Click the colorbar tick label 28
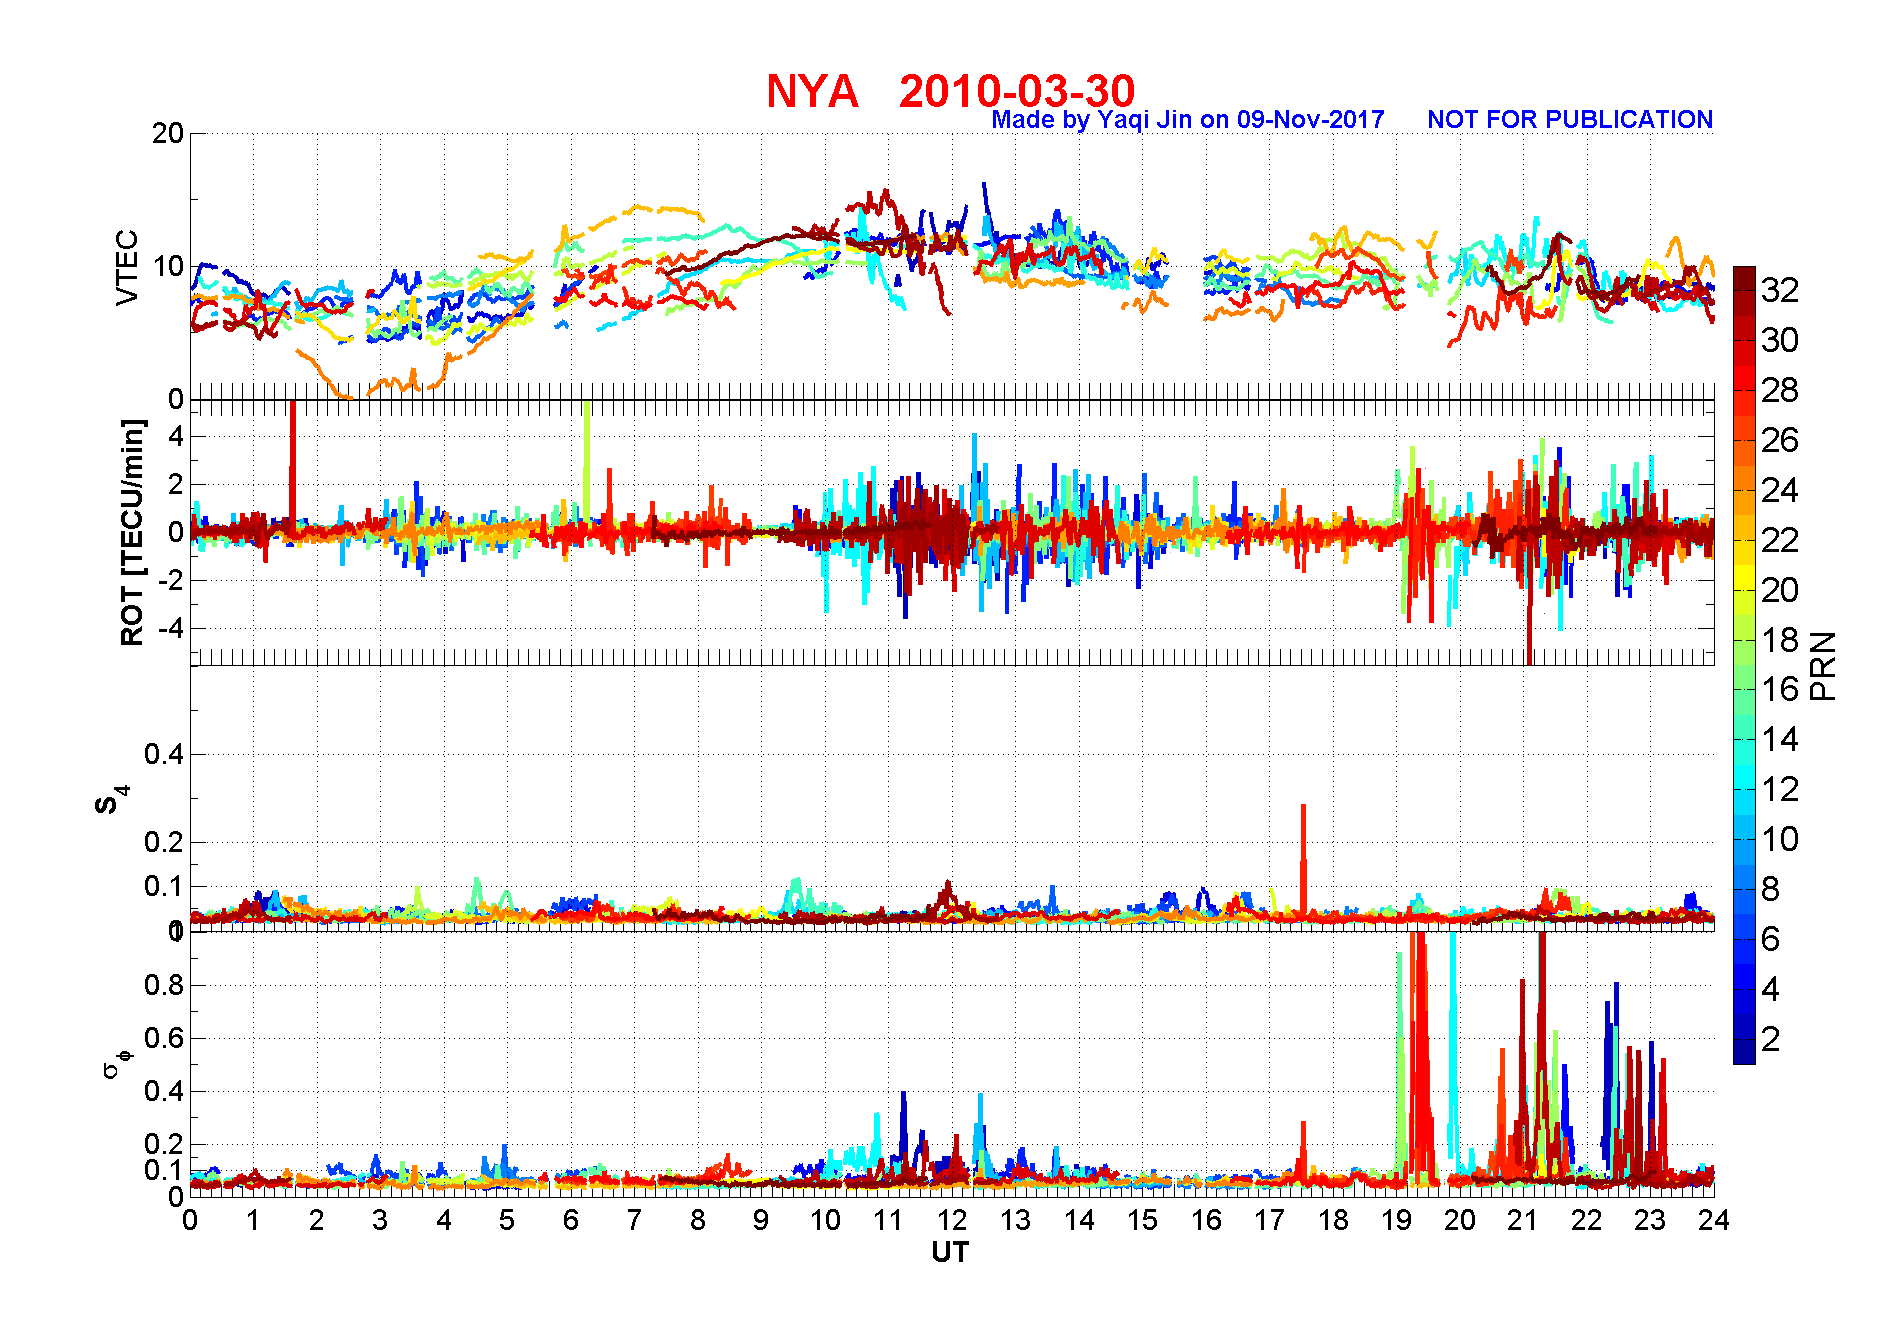The width and height of the screenshot is (1904, 1330). coord(1780,390)
